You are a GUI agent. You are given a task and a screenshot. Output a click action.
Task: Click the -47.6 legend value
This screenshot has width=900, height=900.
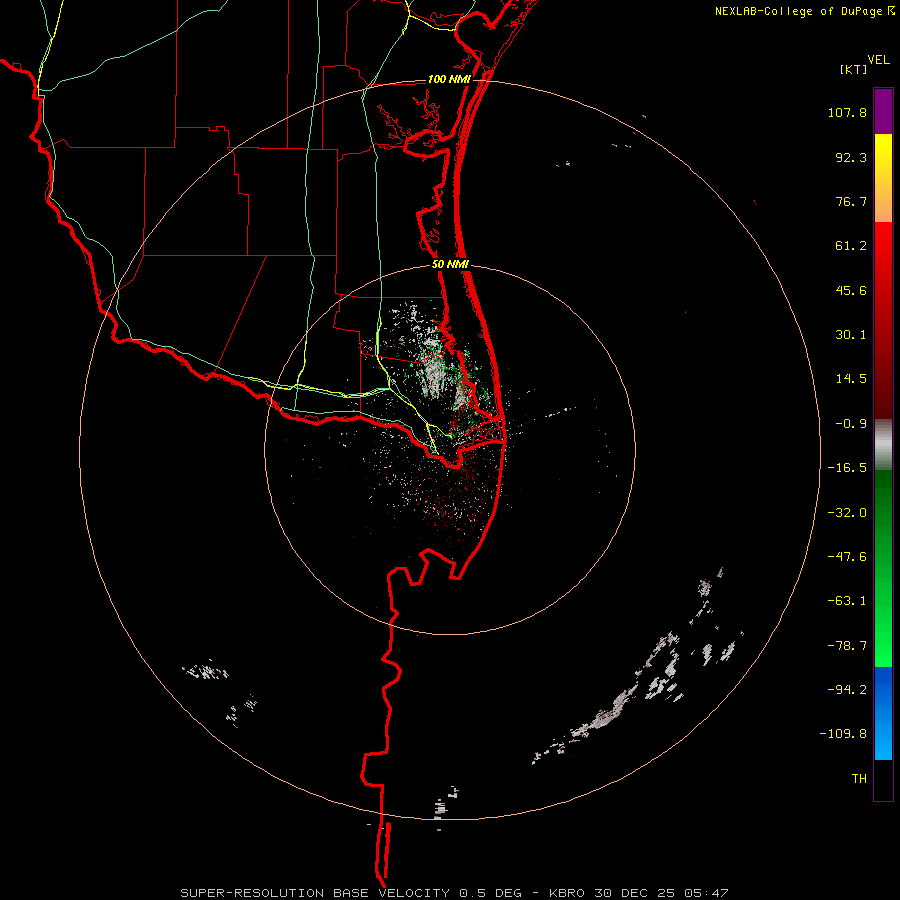pos(847,557)
